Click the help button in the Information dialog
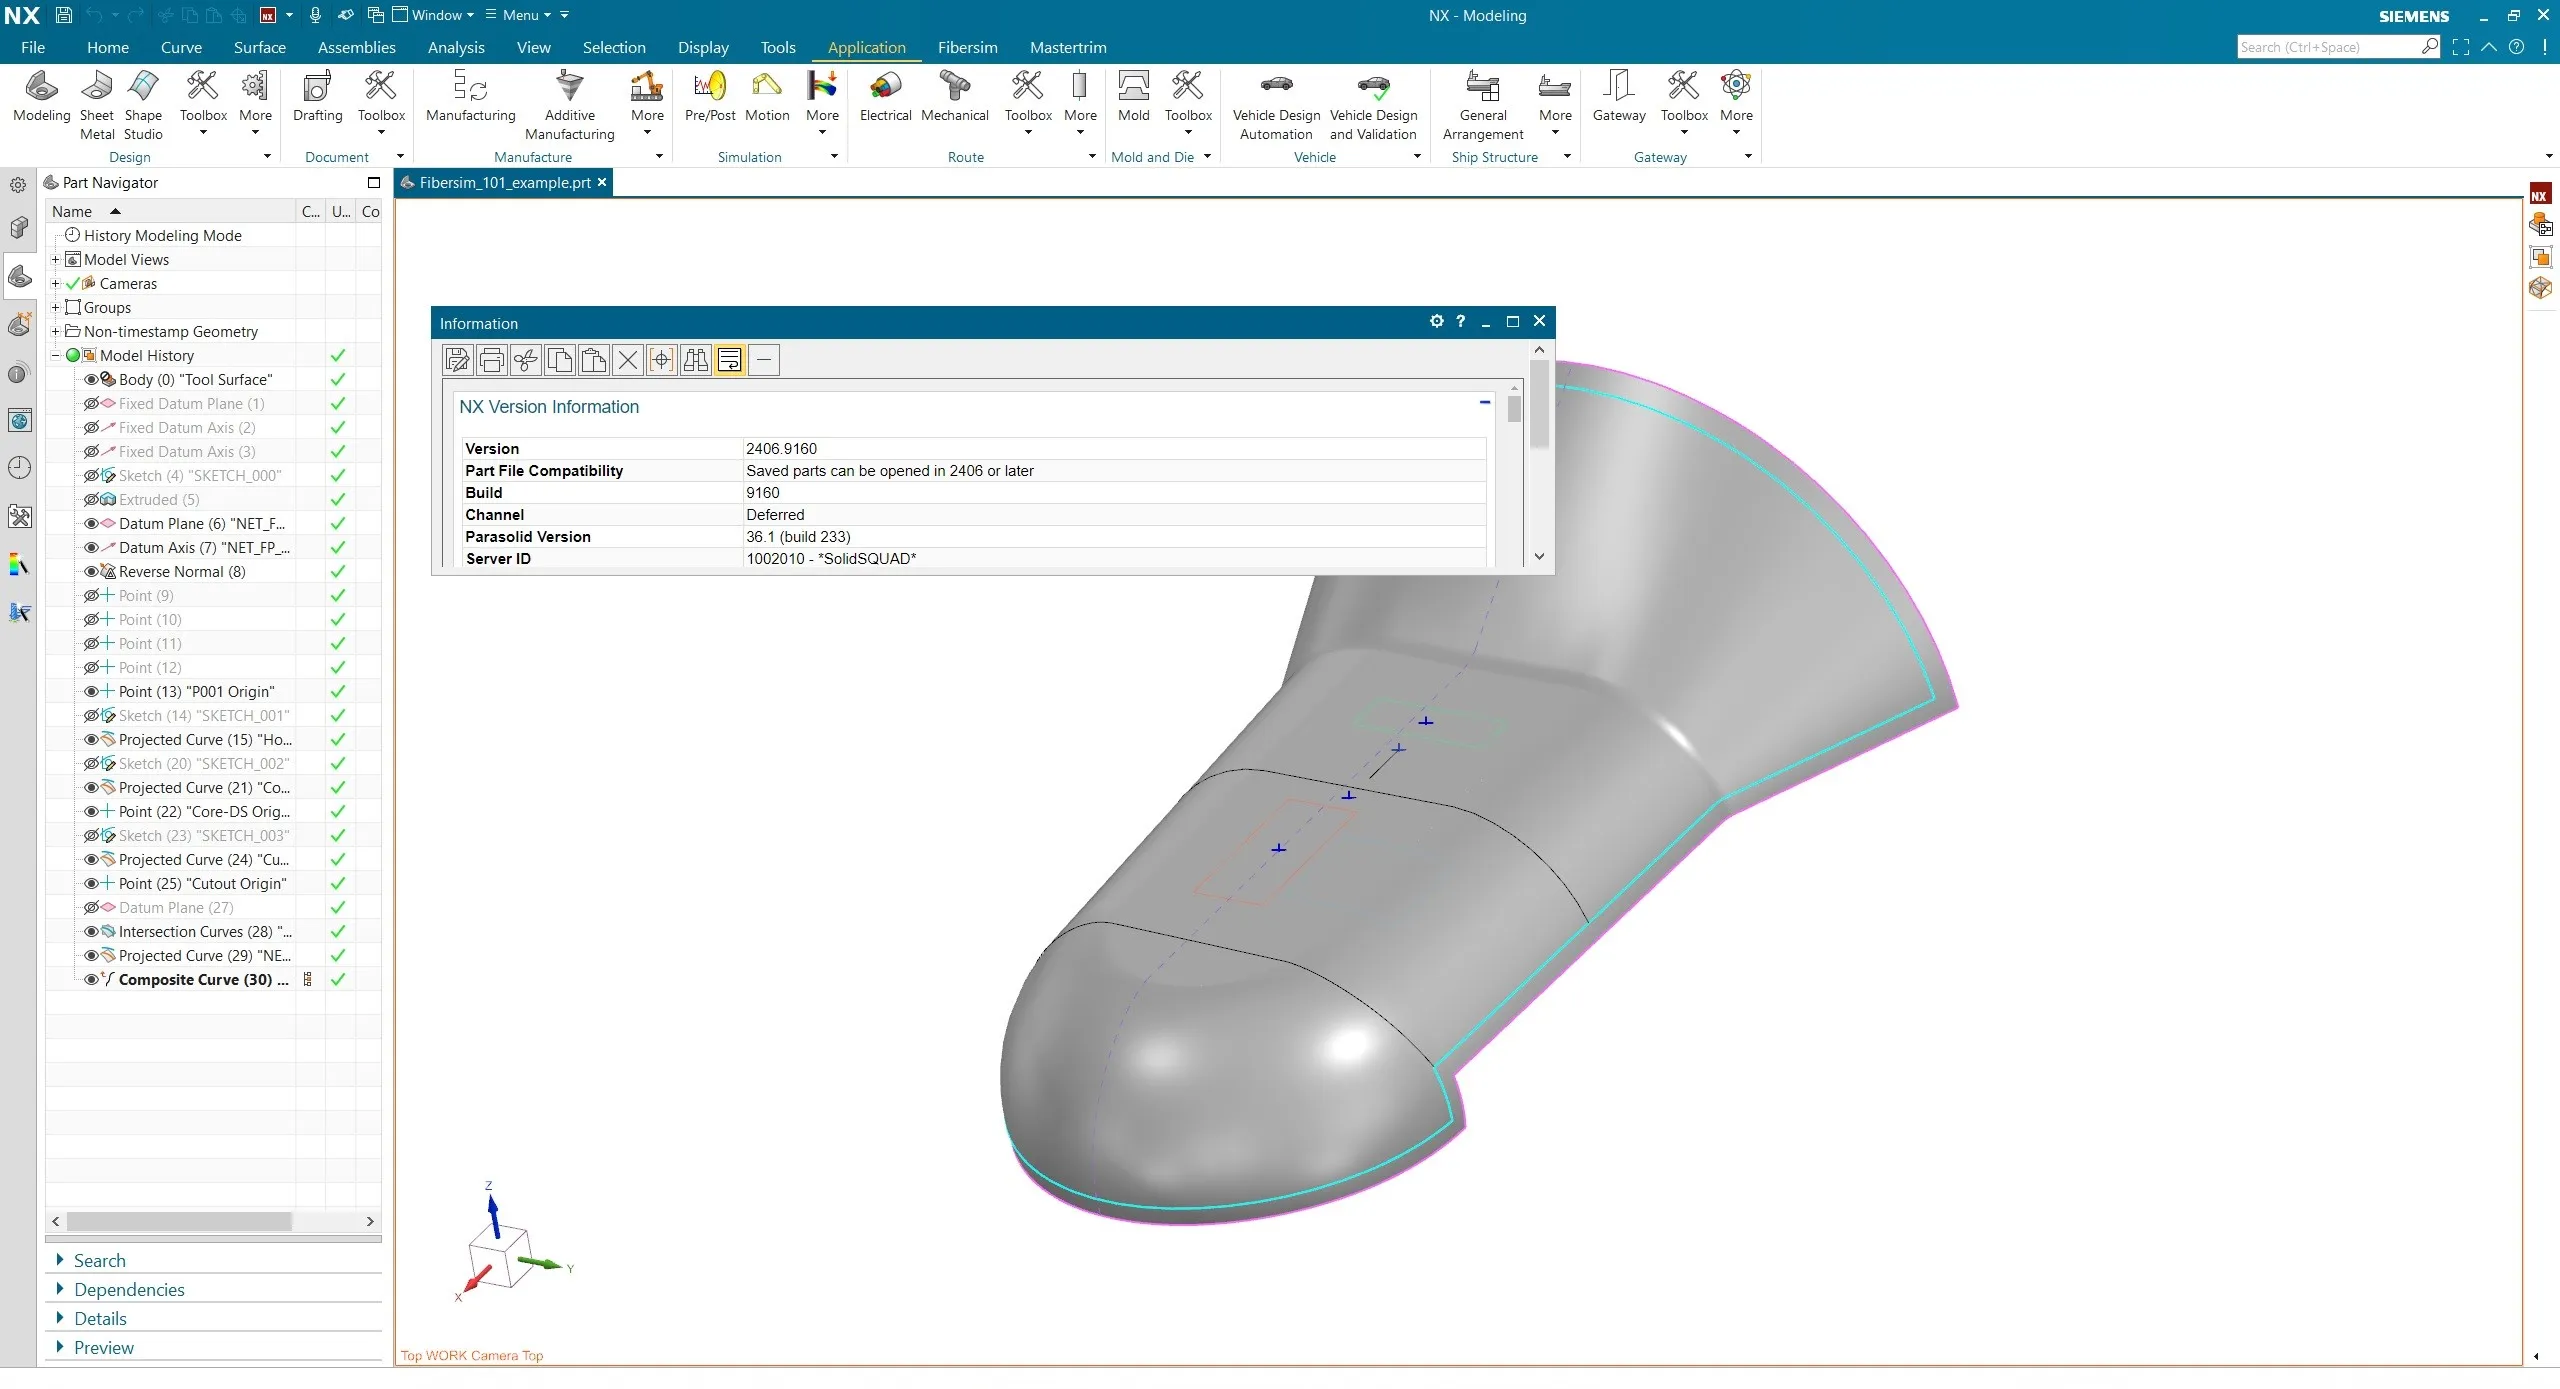The height and width of the screenshot is (1389, 2560). (1459, 321)
